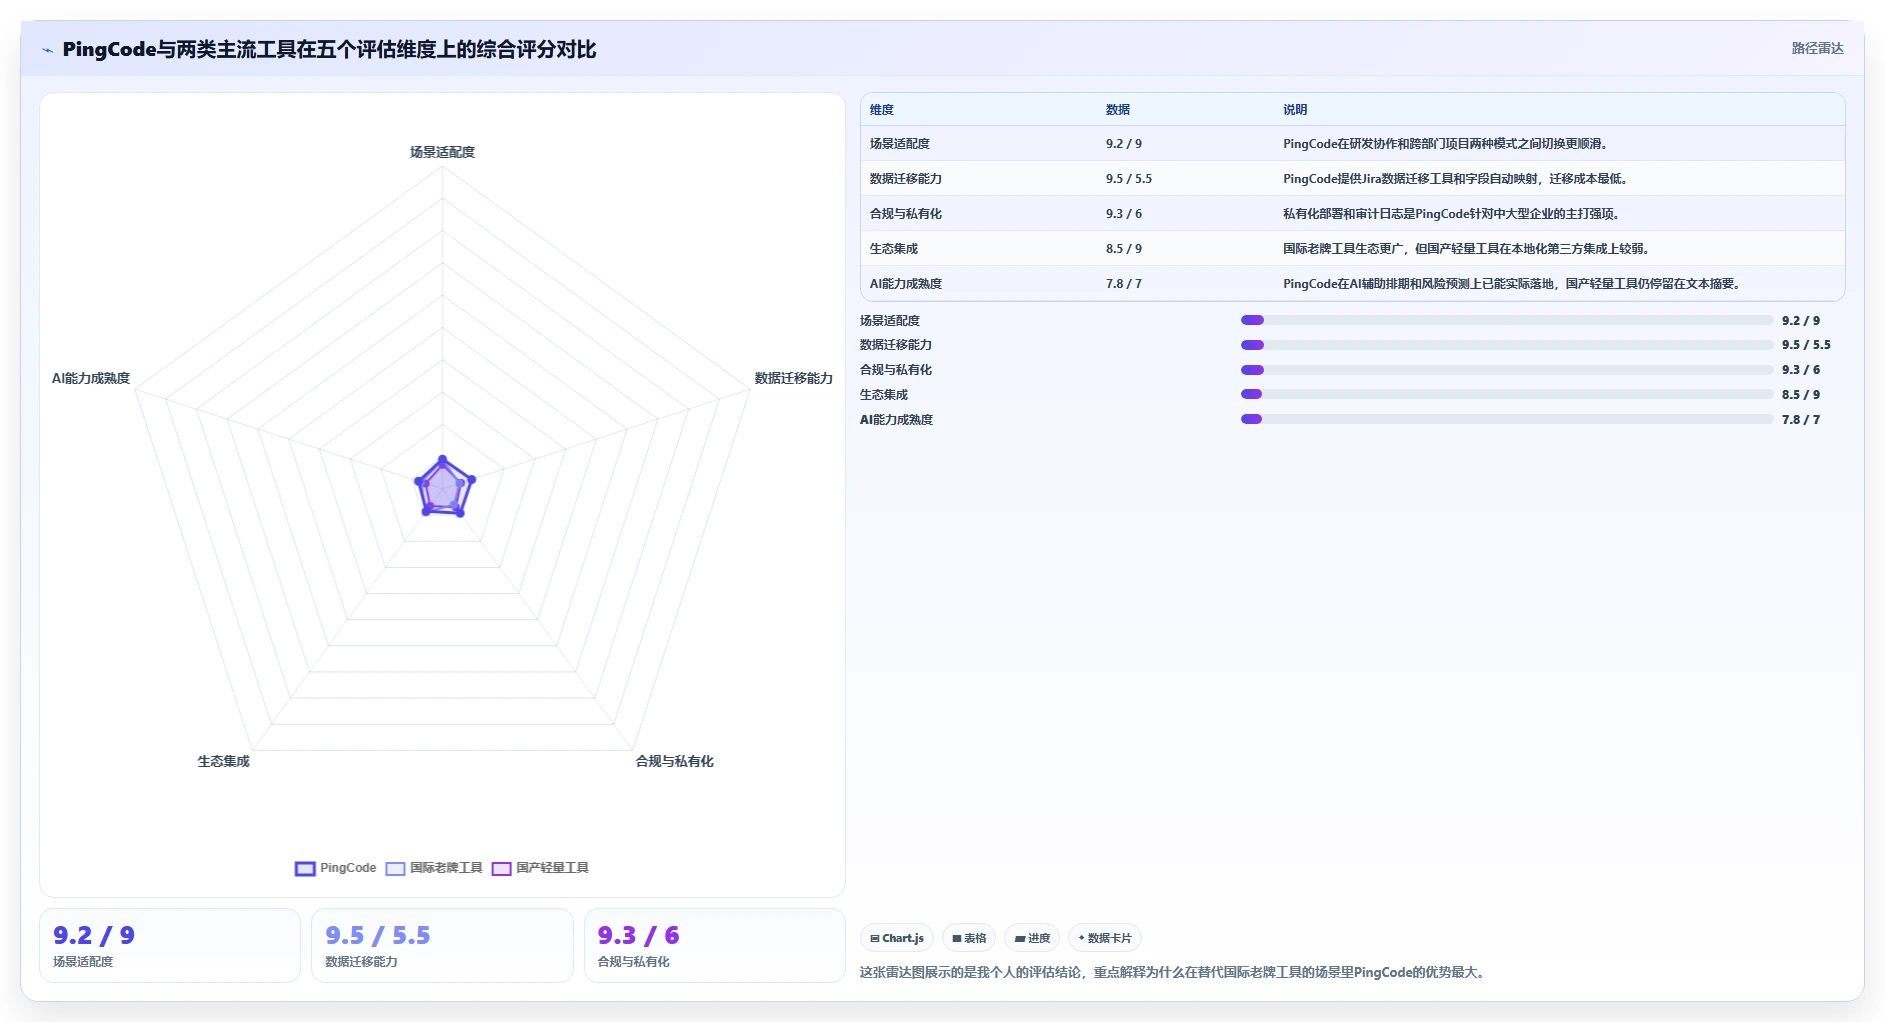Screen dimensions: 1885x1022
Task: Select the 生态集成 table row cell
Action: (x=894, y=249)
